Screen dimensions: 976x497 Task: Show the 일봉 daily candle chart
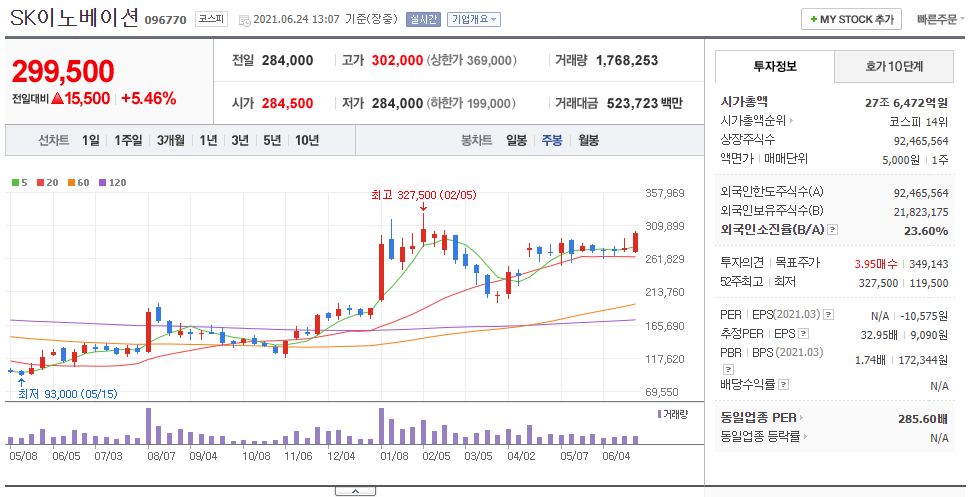click(x=517, y=141)
